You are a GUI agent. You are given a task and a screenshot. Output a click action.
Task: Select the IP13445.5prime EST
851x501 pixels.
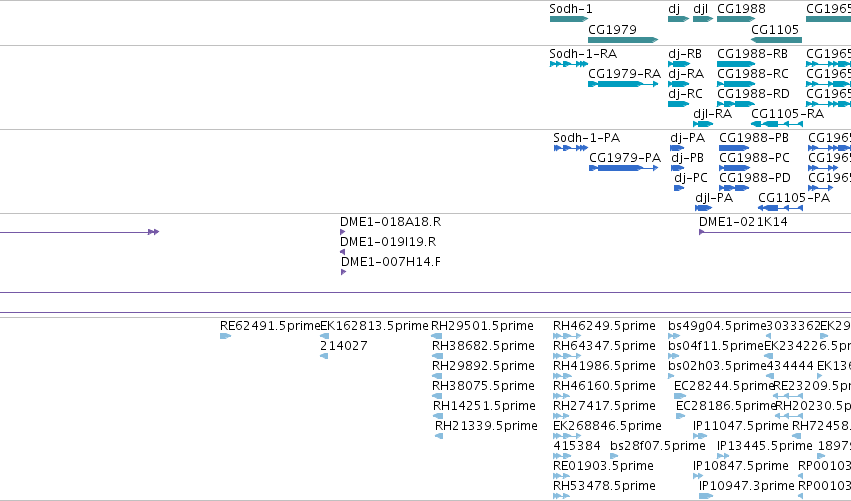[723, 457]
